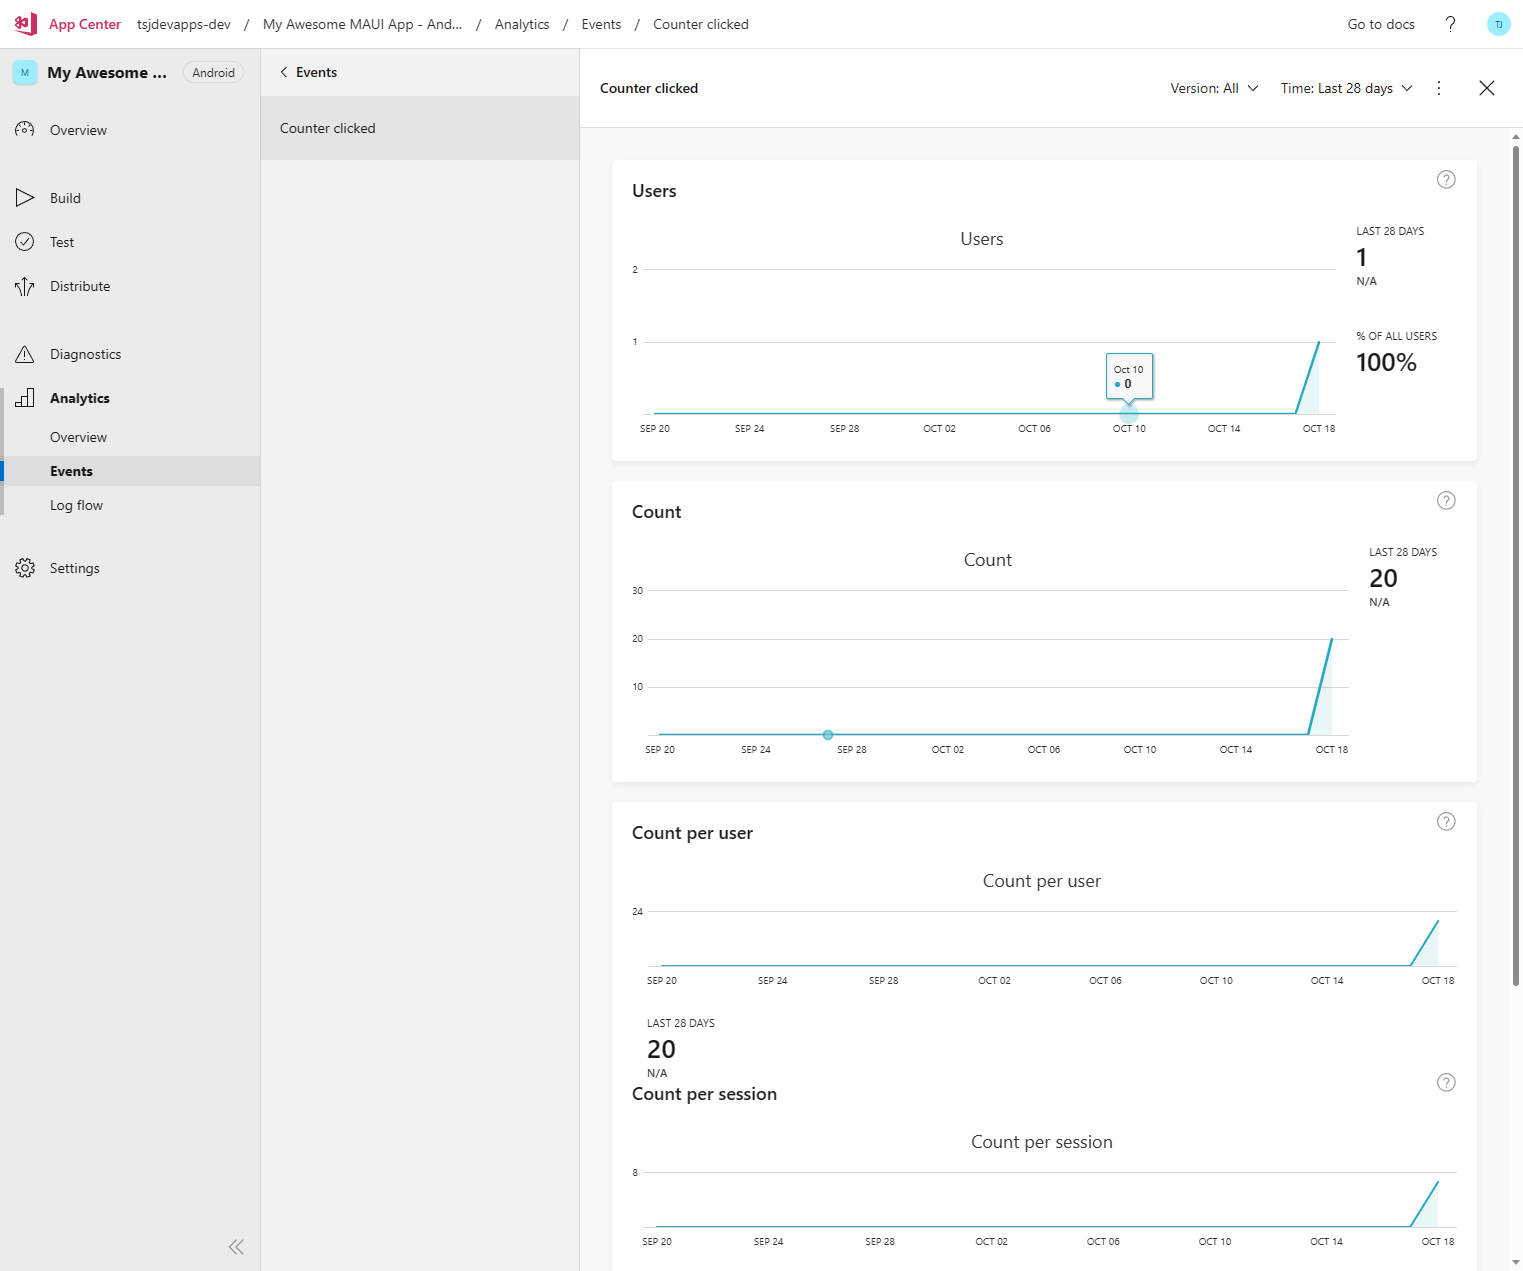The image size is (1523, 1271).
Task: Open Settings from the sidebar
Action: coord(74,568)
